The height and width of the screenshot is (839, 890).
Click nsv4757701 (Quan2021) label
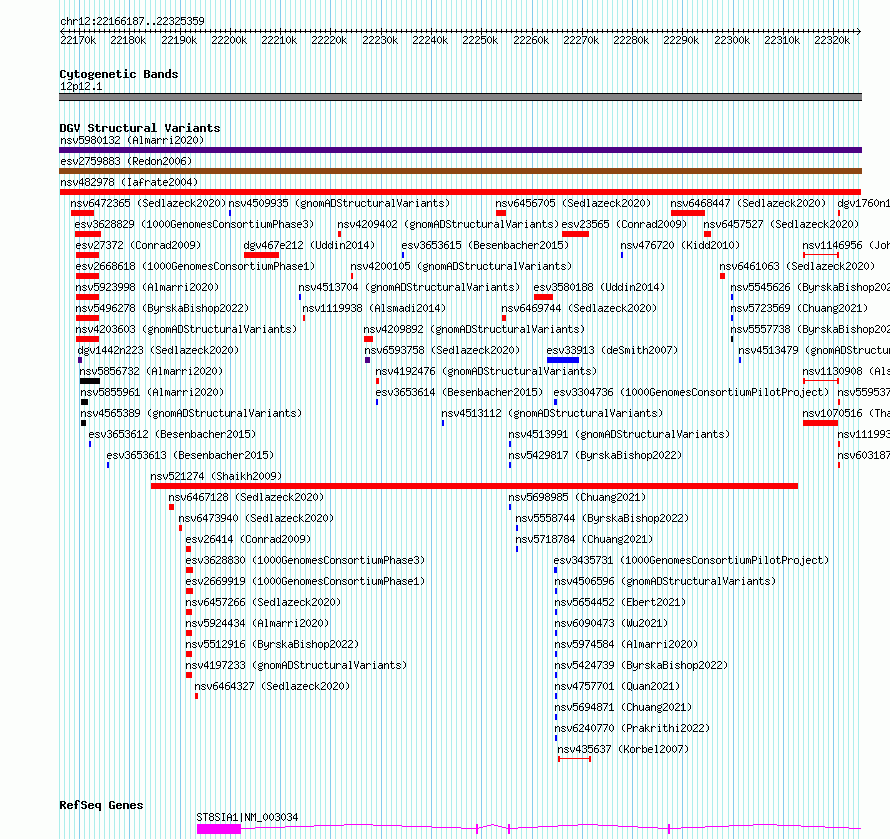coord(617,686)
